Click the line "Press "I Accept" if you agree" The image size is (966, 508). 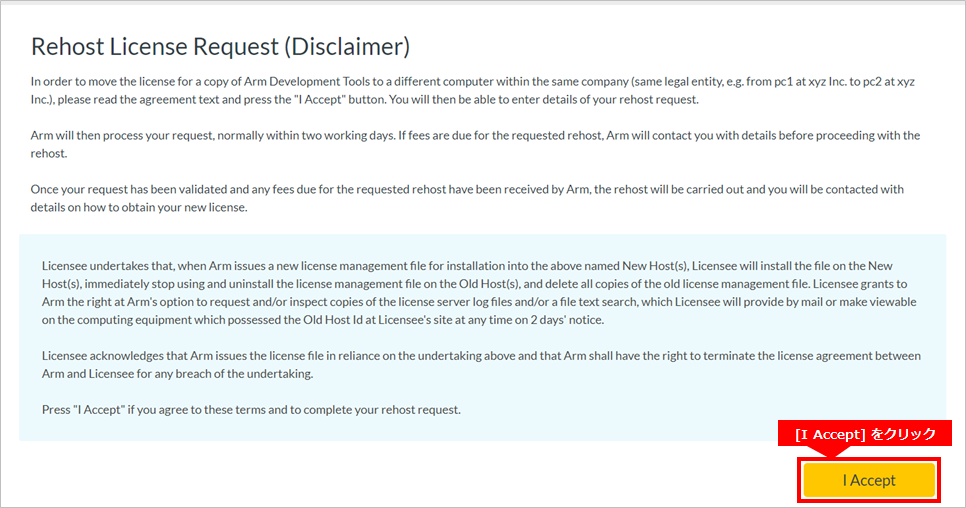(251, 410)
